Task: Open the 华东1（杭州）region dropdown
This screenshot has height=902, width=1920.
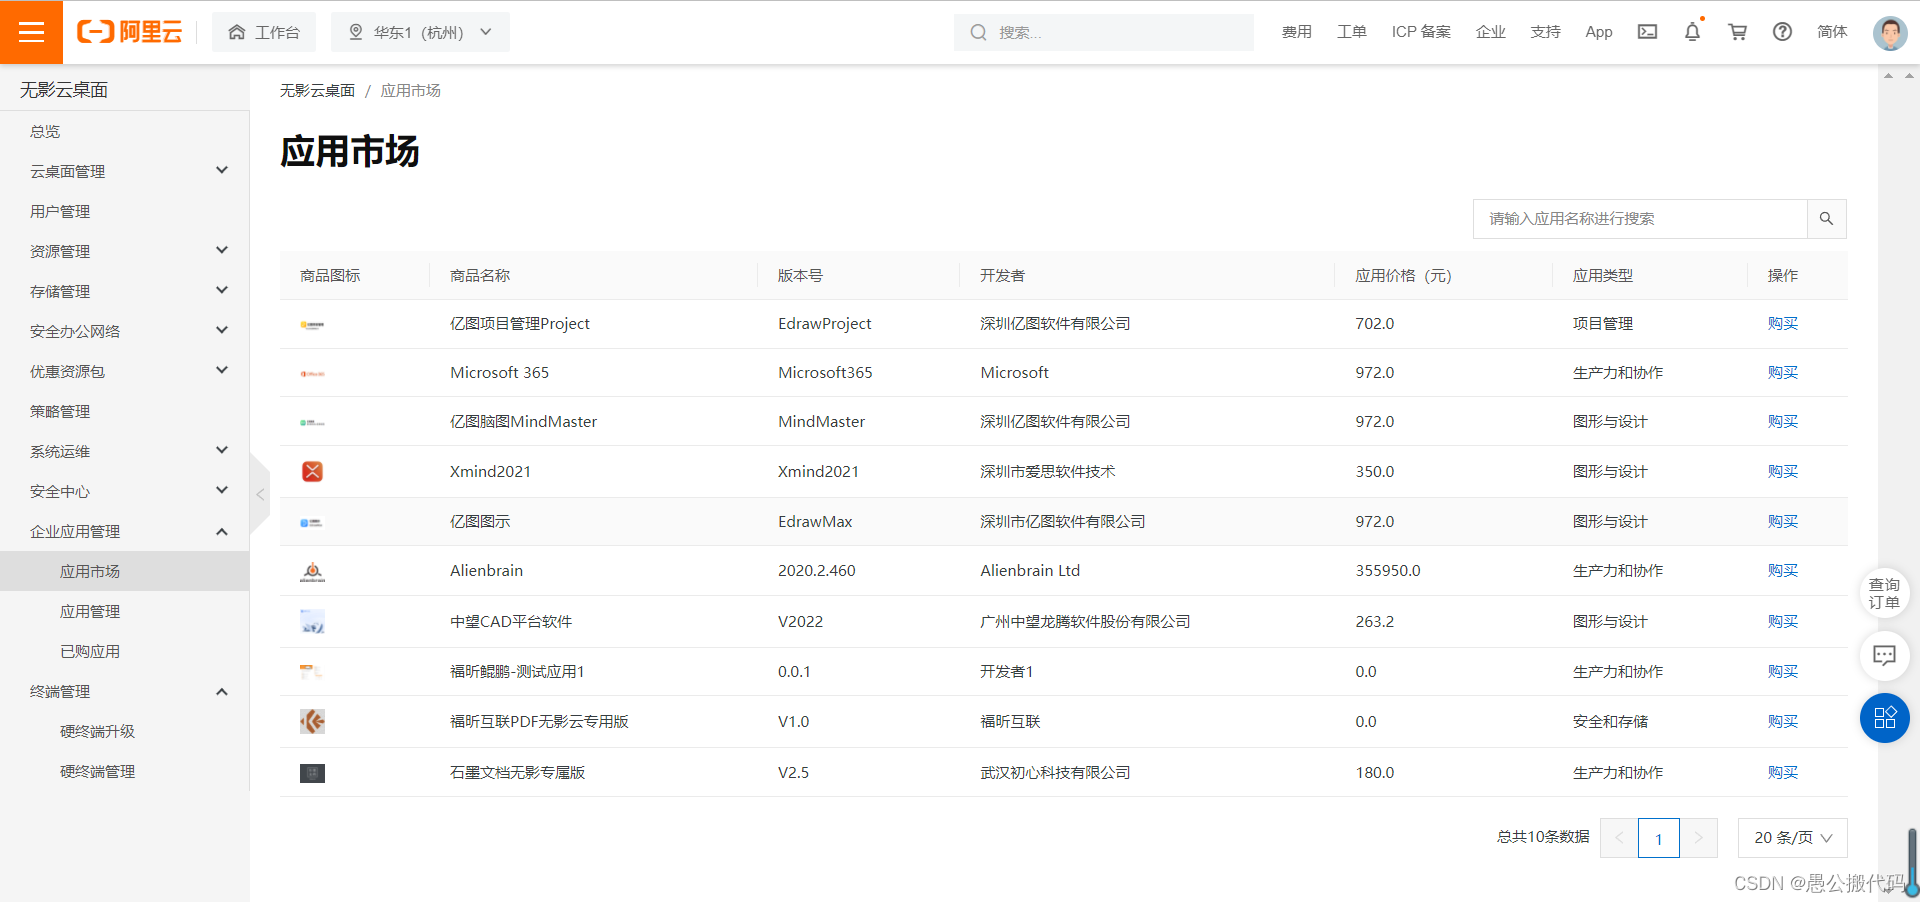Action: 420,32
